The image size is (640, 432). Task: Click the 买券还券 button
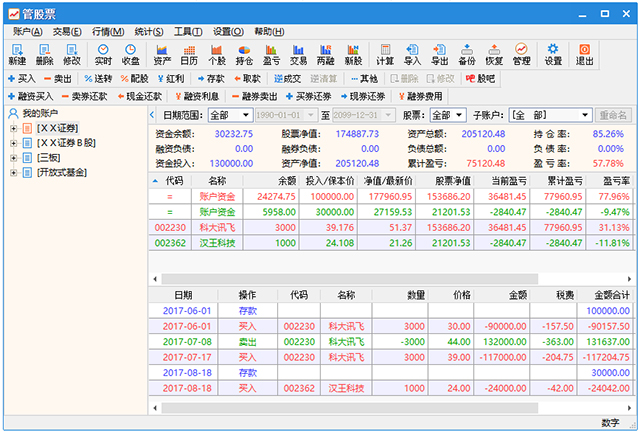(x=309, y=96)
